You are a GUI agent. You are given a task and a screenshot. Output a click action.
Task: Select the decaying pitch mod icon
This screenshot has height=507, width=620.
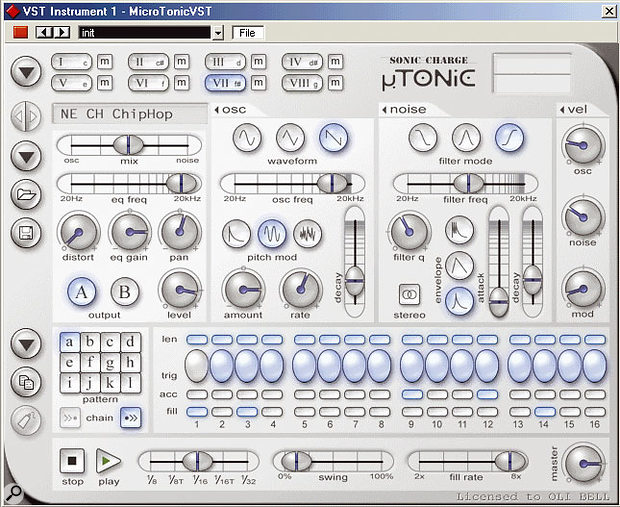(x=236, y=234)
